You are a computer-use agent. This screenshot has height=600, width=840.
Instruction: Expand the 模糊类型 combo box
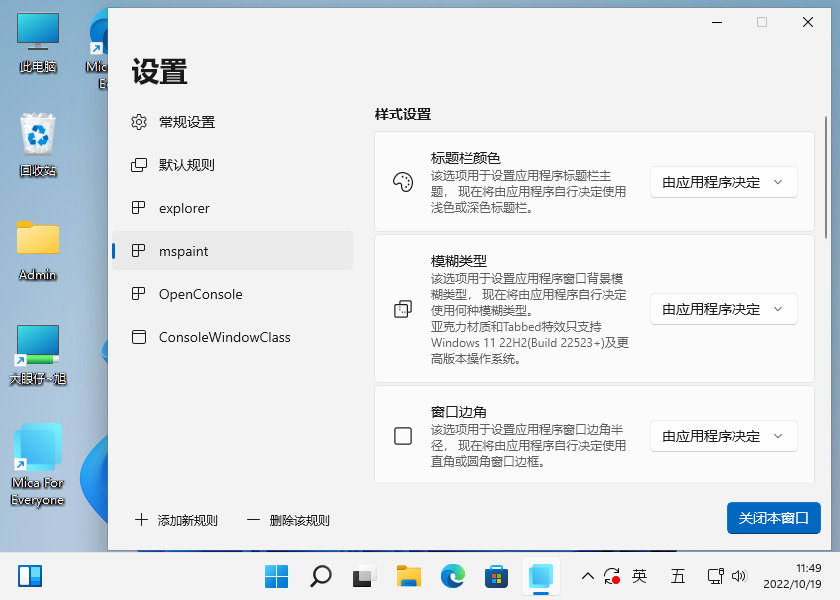tap(723, 309)
